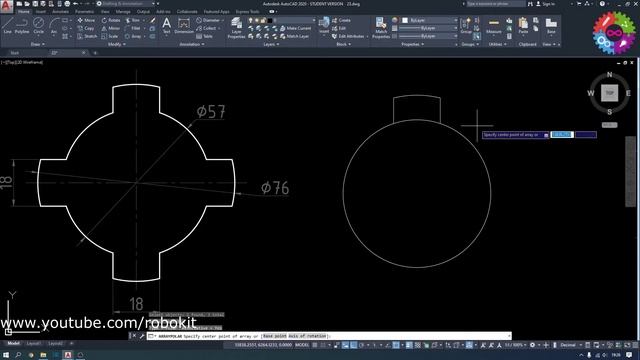Open the ByLayer color dropdown
Viewport: 640px width, 360px height.
(430, 20)
